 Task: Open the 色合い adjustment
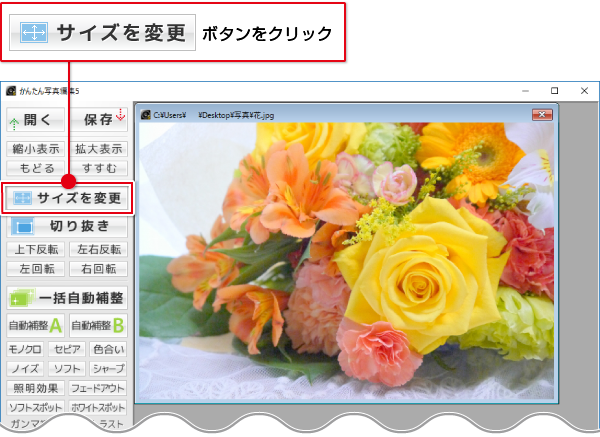(x=109, y=349)
